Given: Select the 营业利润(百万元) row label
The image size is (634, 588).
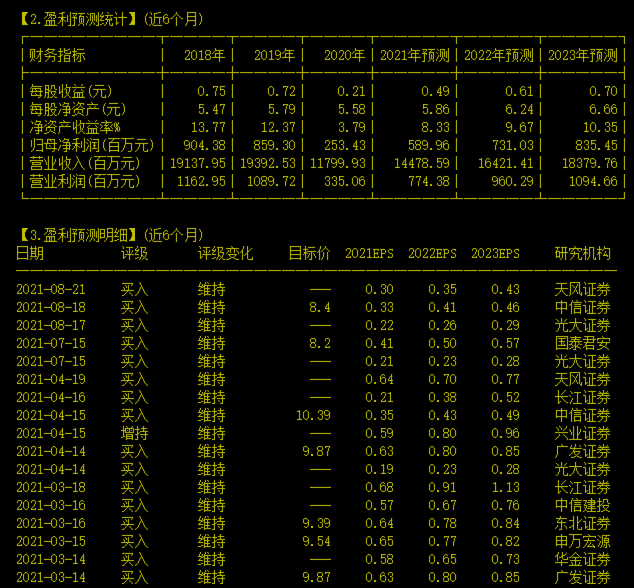Looking at the screenshot, I should [85, 181].
